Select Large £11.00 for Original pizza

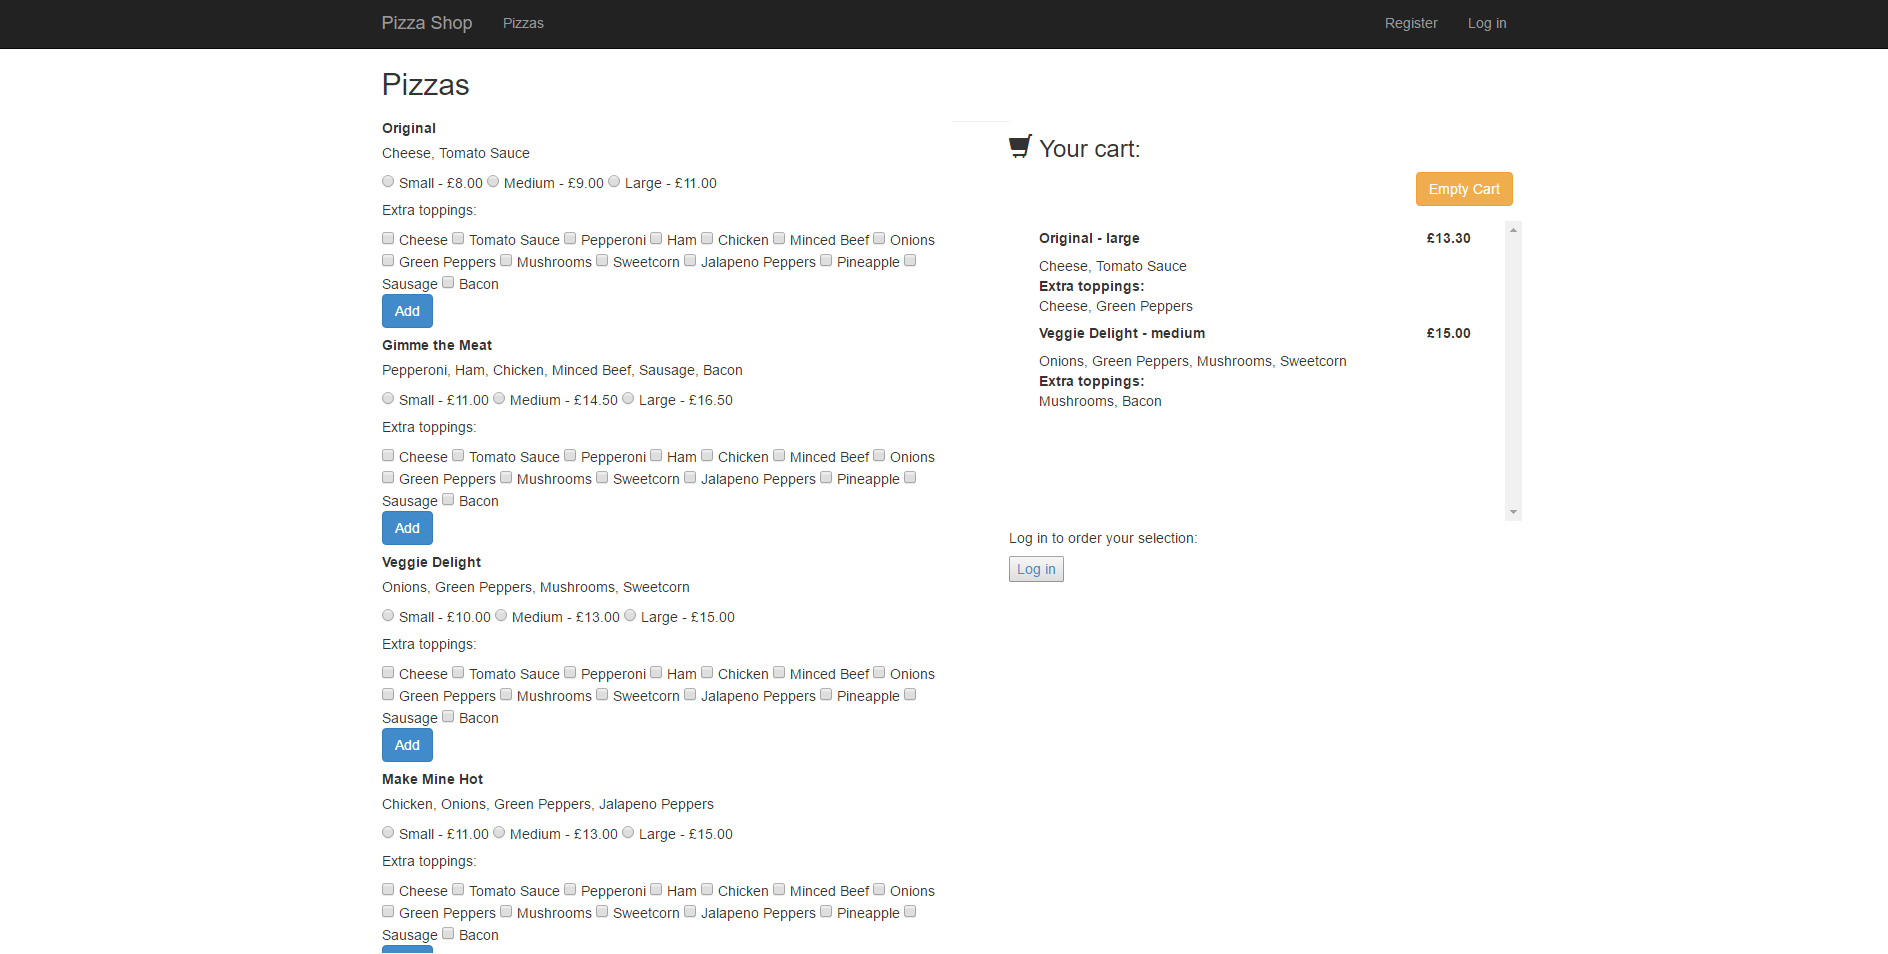pos(614,182)
